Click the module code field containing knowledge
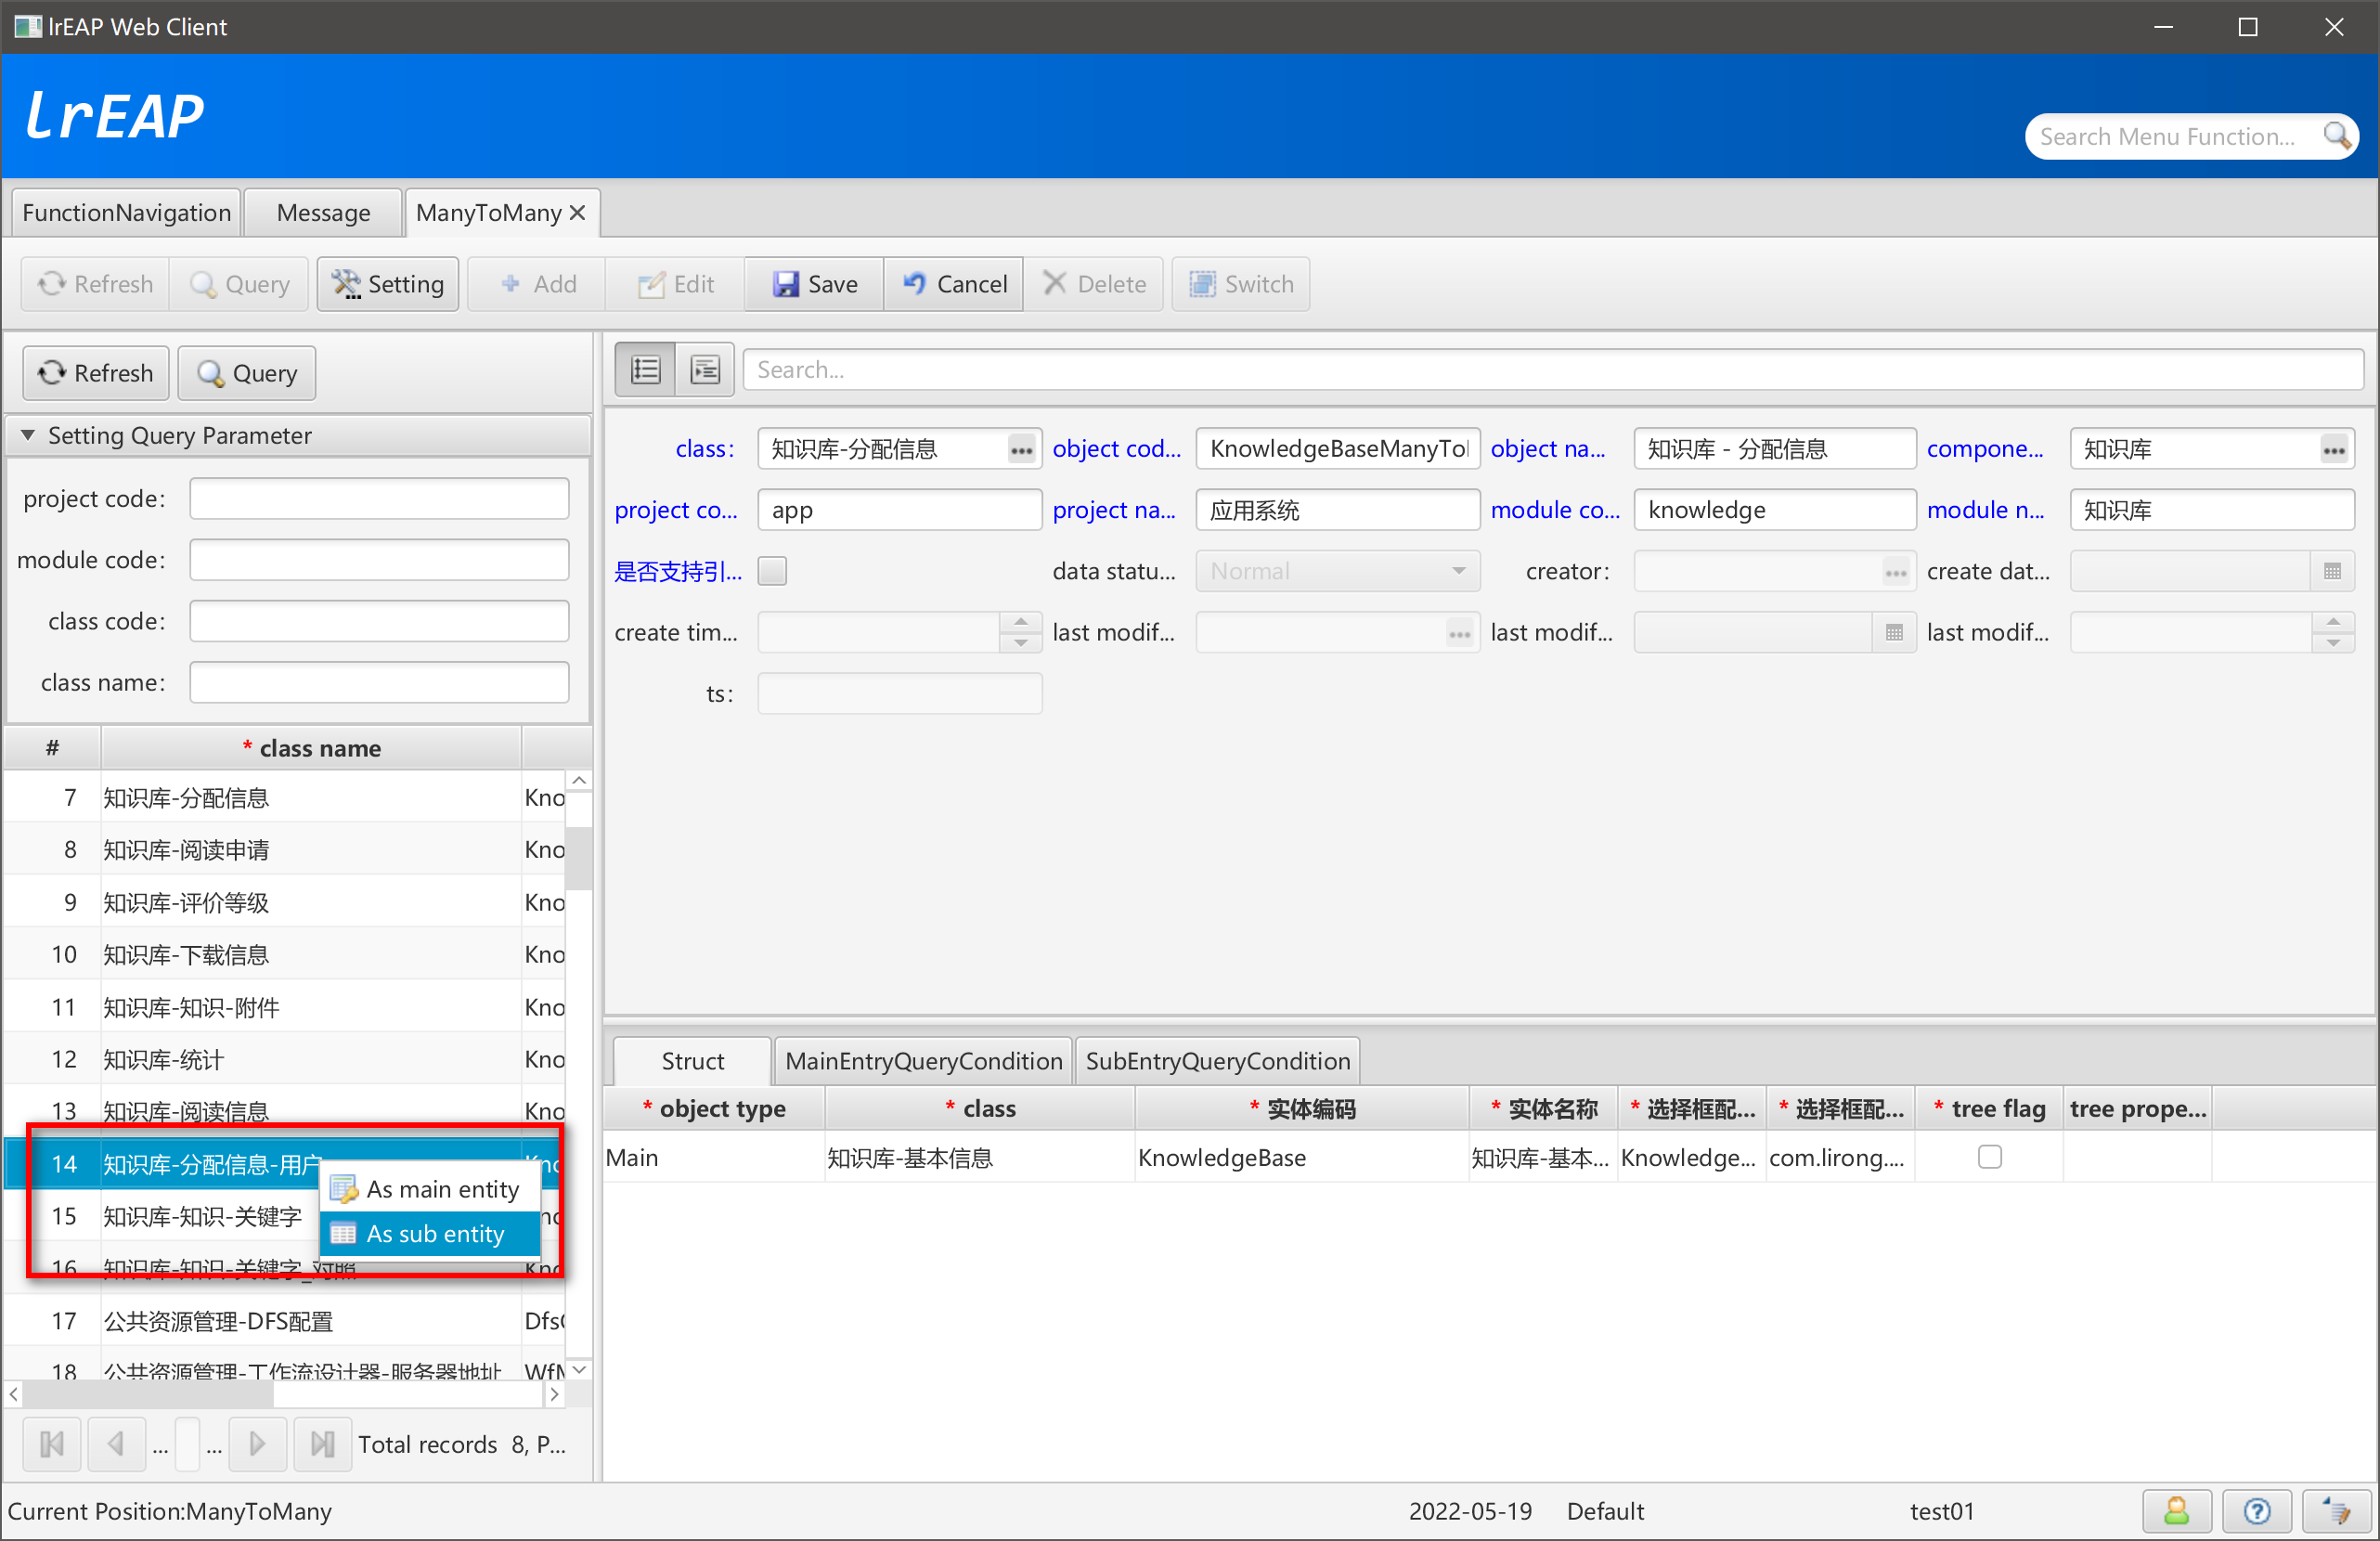Viewport: 2380px width, 1541px height. [x=1774, y=510]
